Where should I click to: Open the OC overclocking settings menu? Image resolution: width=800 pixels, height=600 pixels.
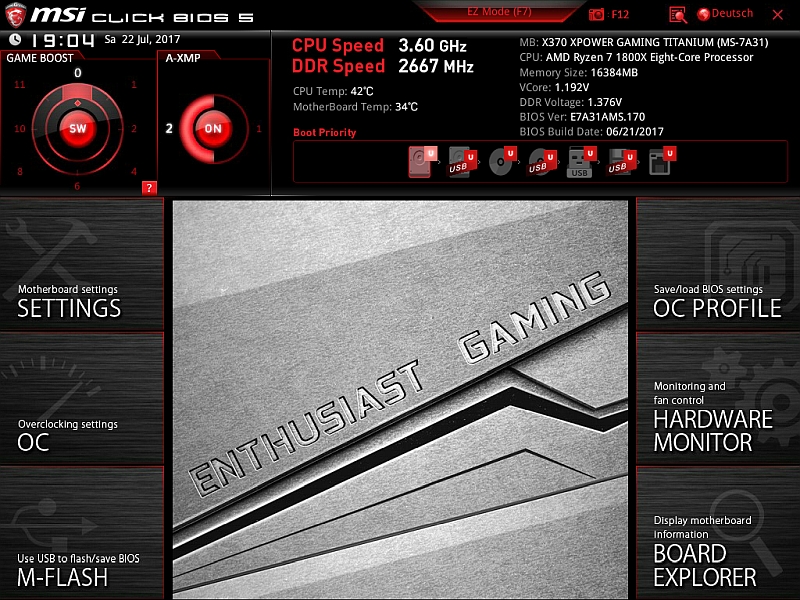(x=82, y=398)
